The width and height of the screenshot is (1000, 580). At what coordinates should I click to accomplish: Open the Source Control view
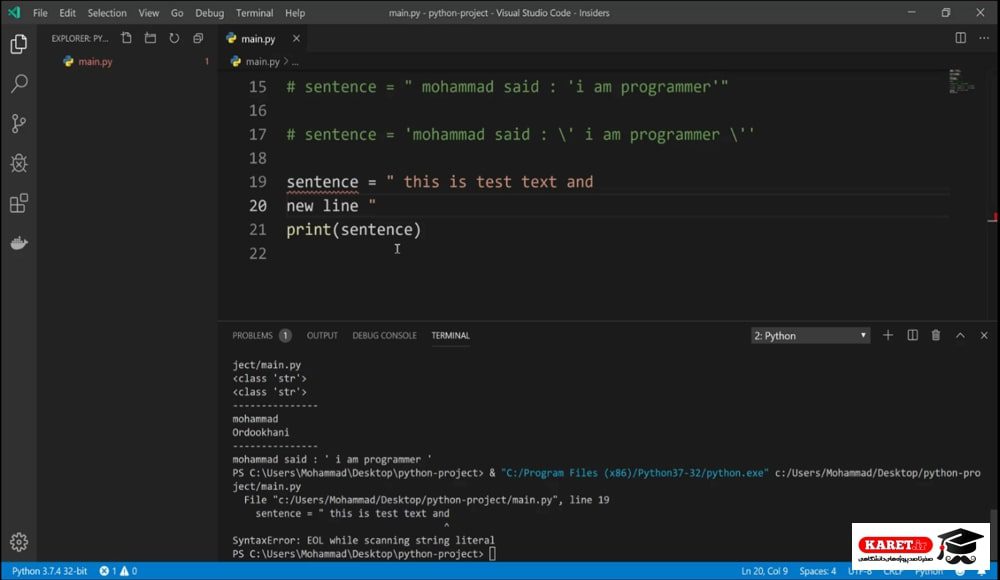tap(18, 123)
